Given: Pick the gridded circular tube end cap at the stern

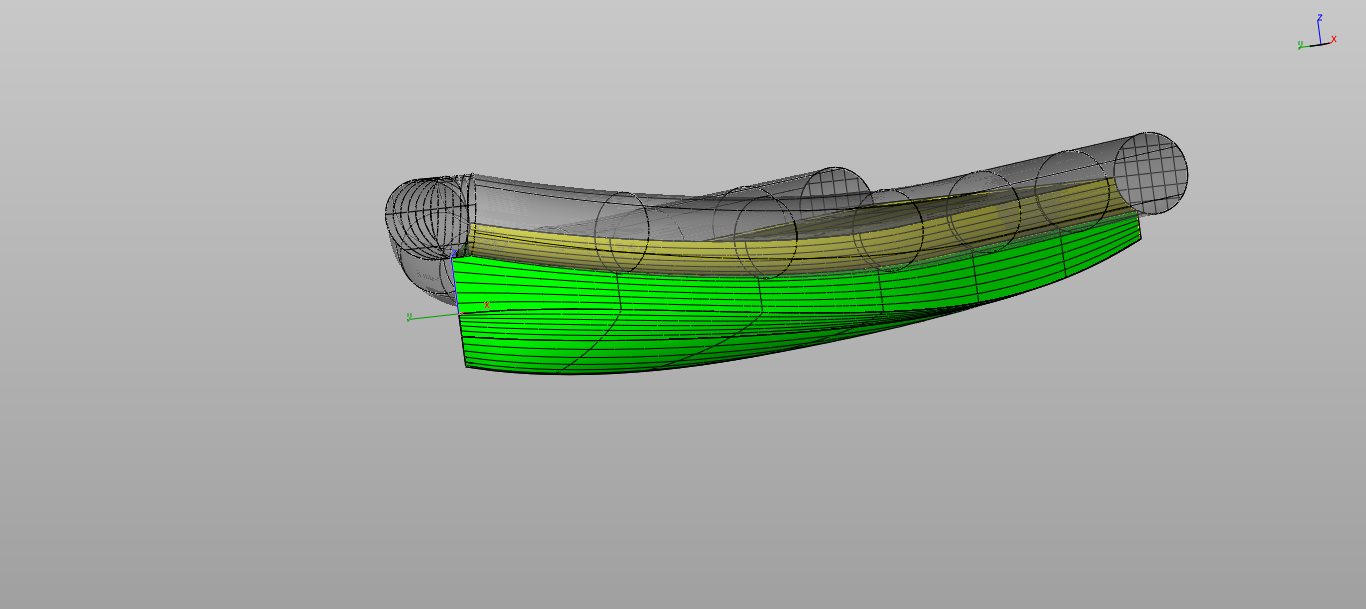Looking at the screenshot, I should click(x=1151, y=173).
